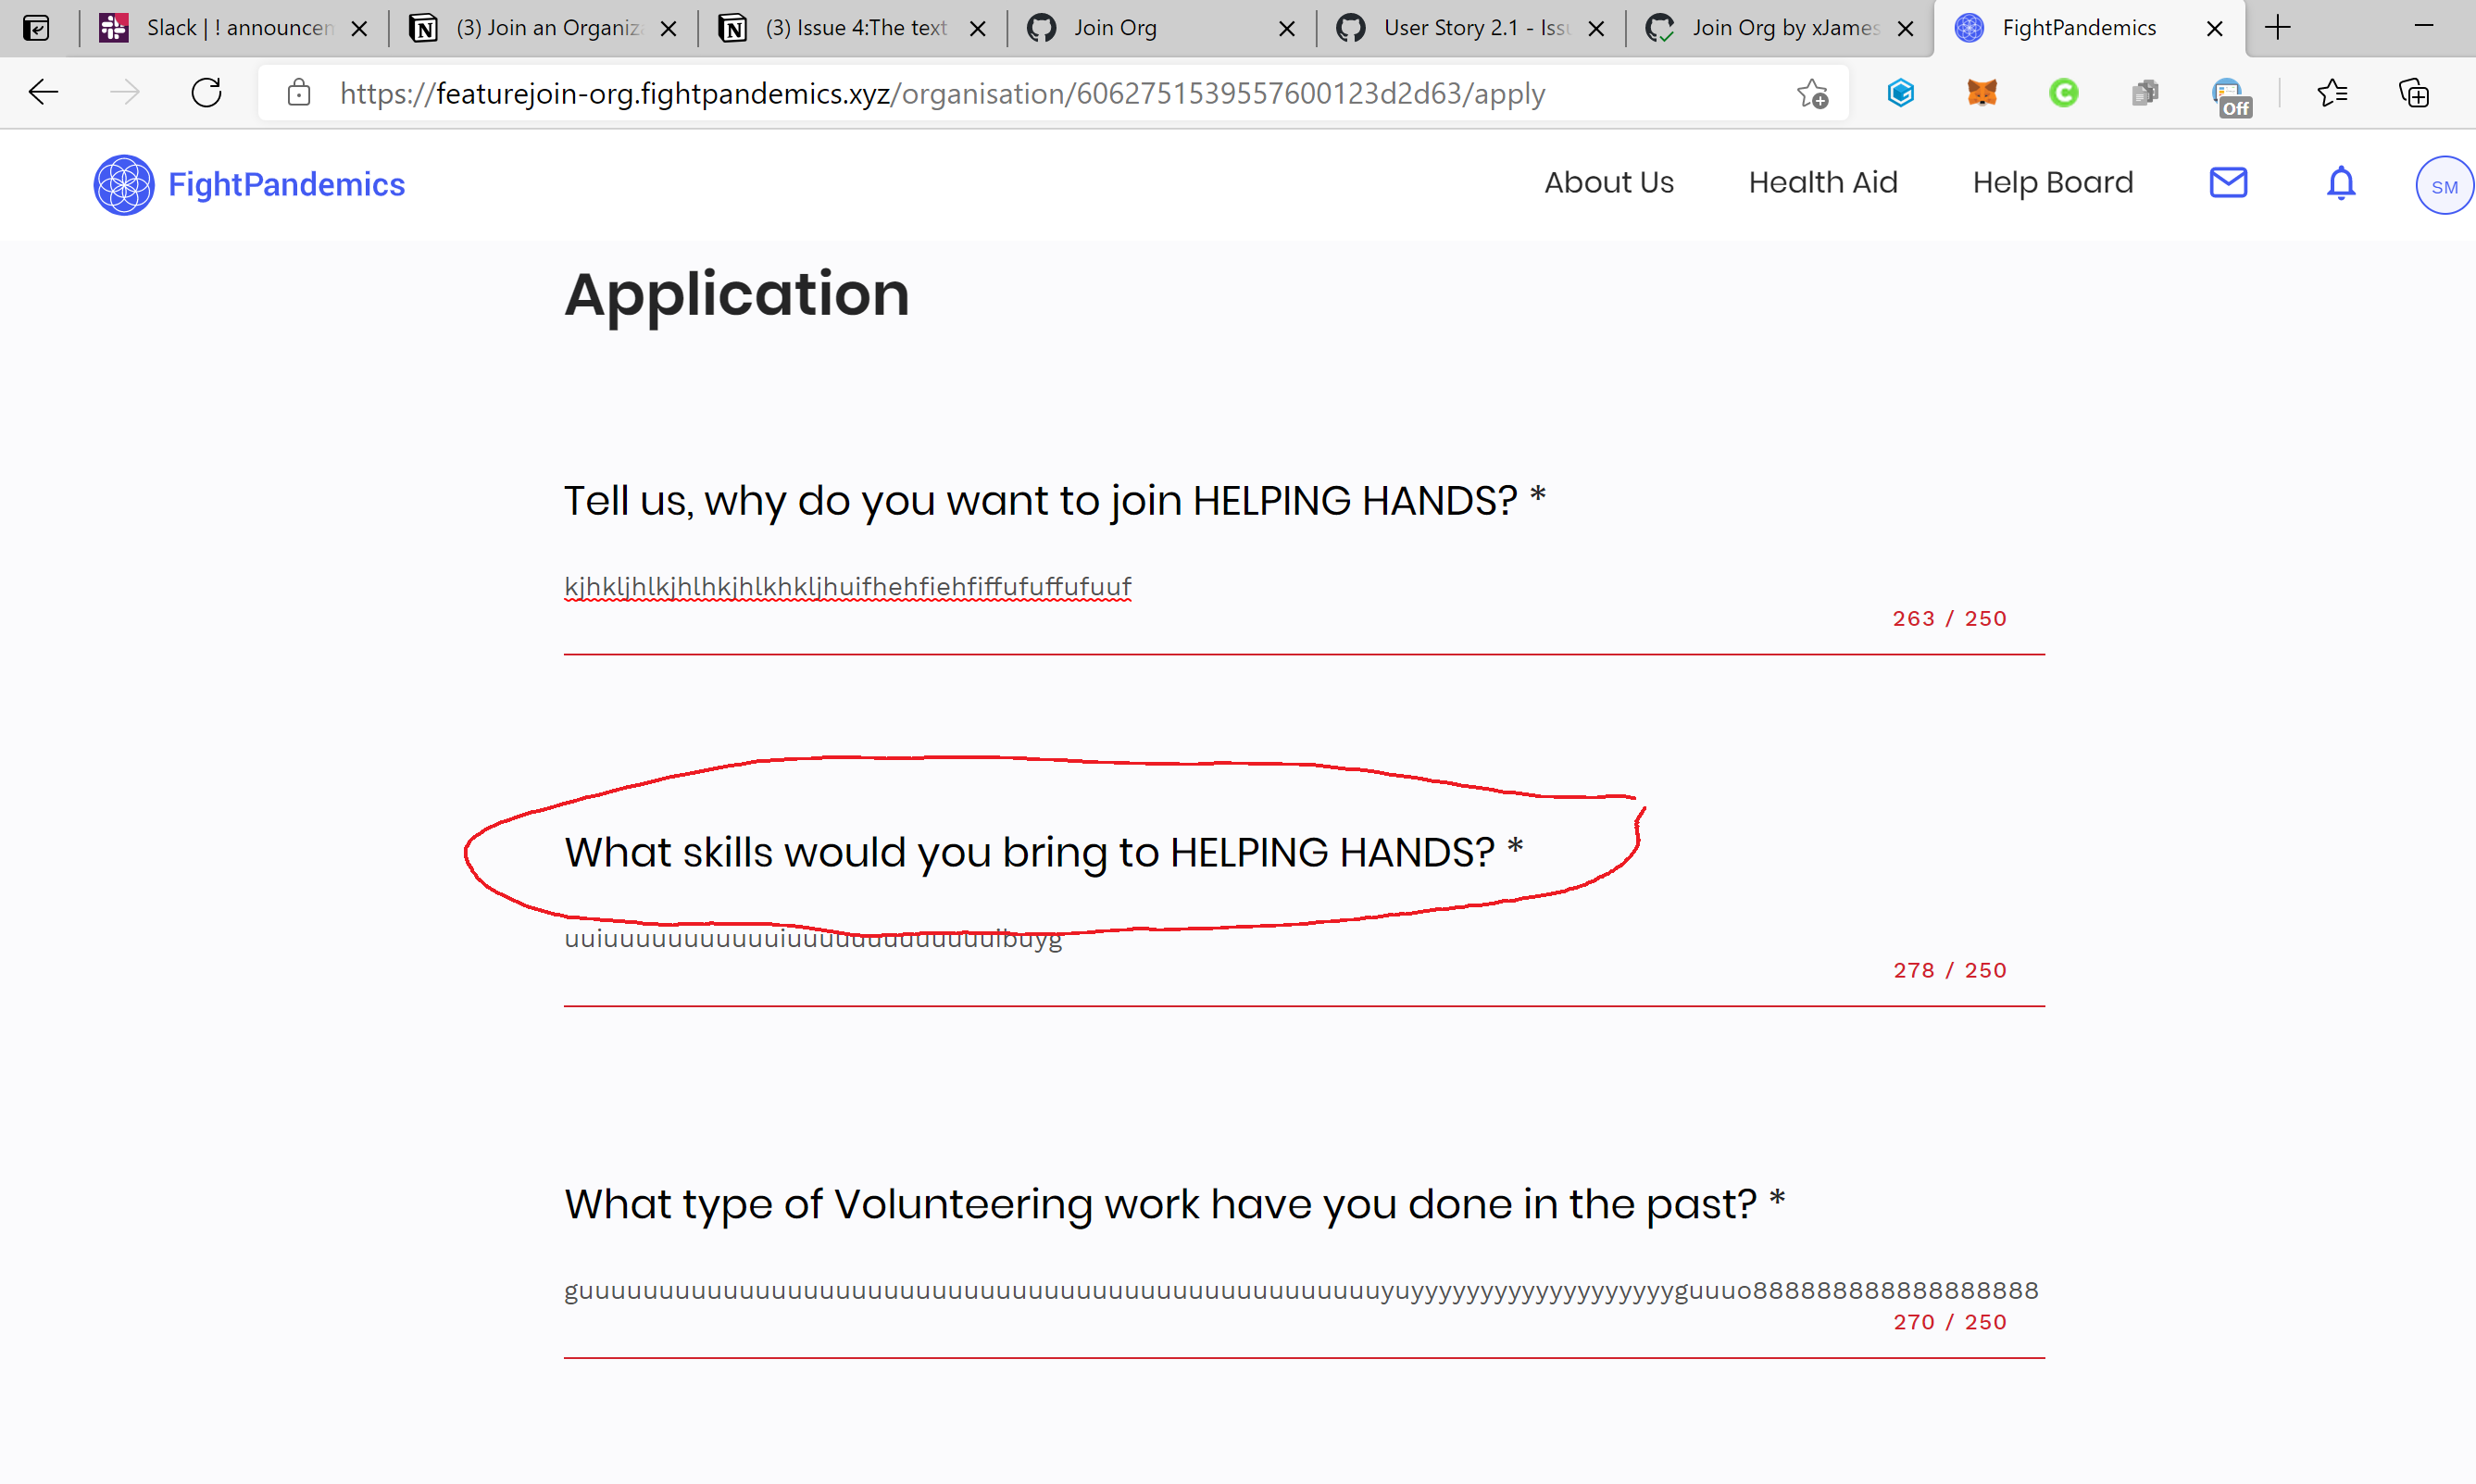Viewport: 2476px width, 1484px height.
Task: Open the Health Aid page
Action: (1822, 183)
